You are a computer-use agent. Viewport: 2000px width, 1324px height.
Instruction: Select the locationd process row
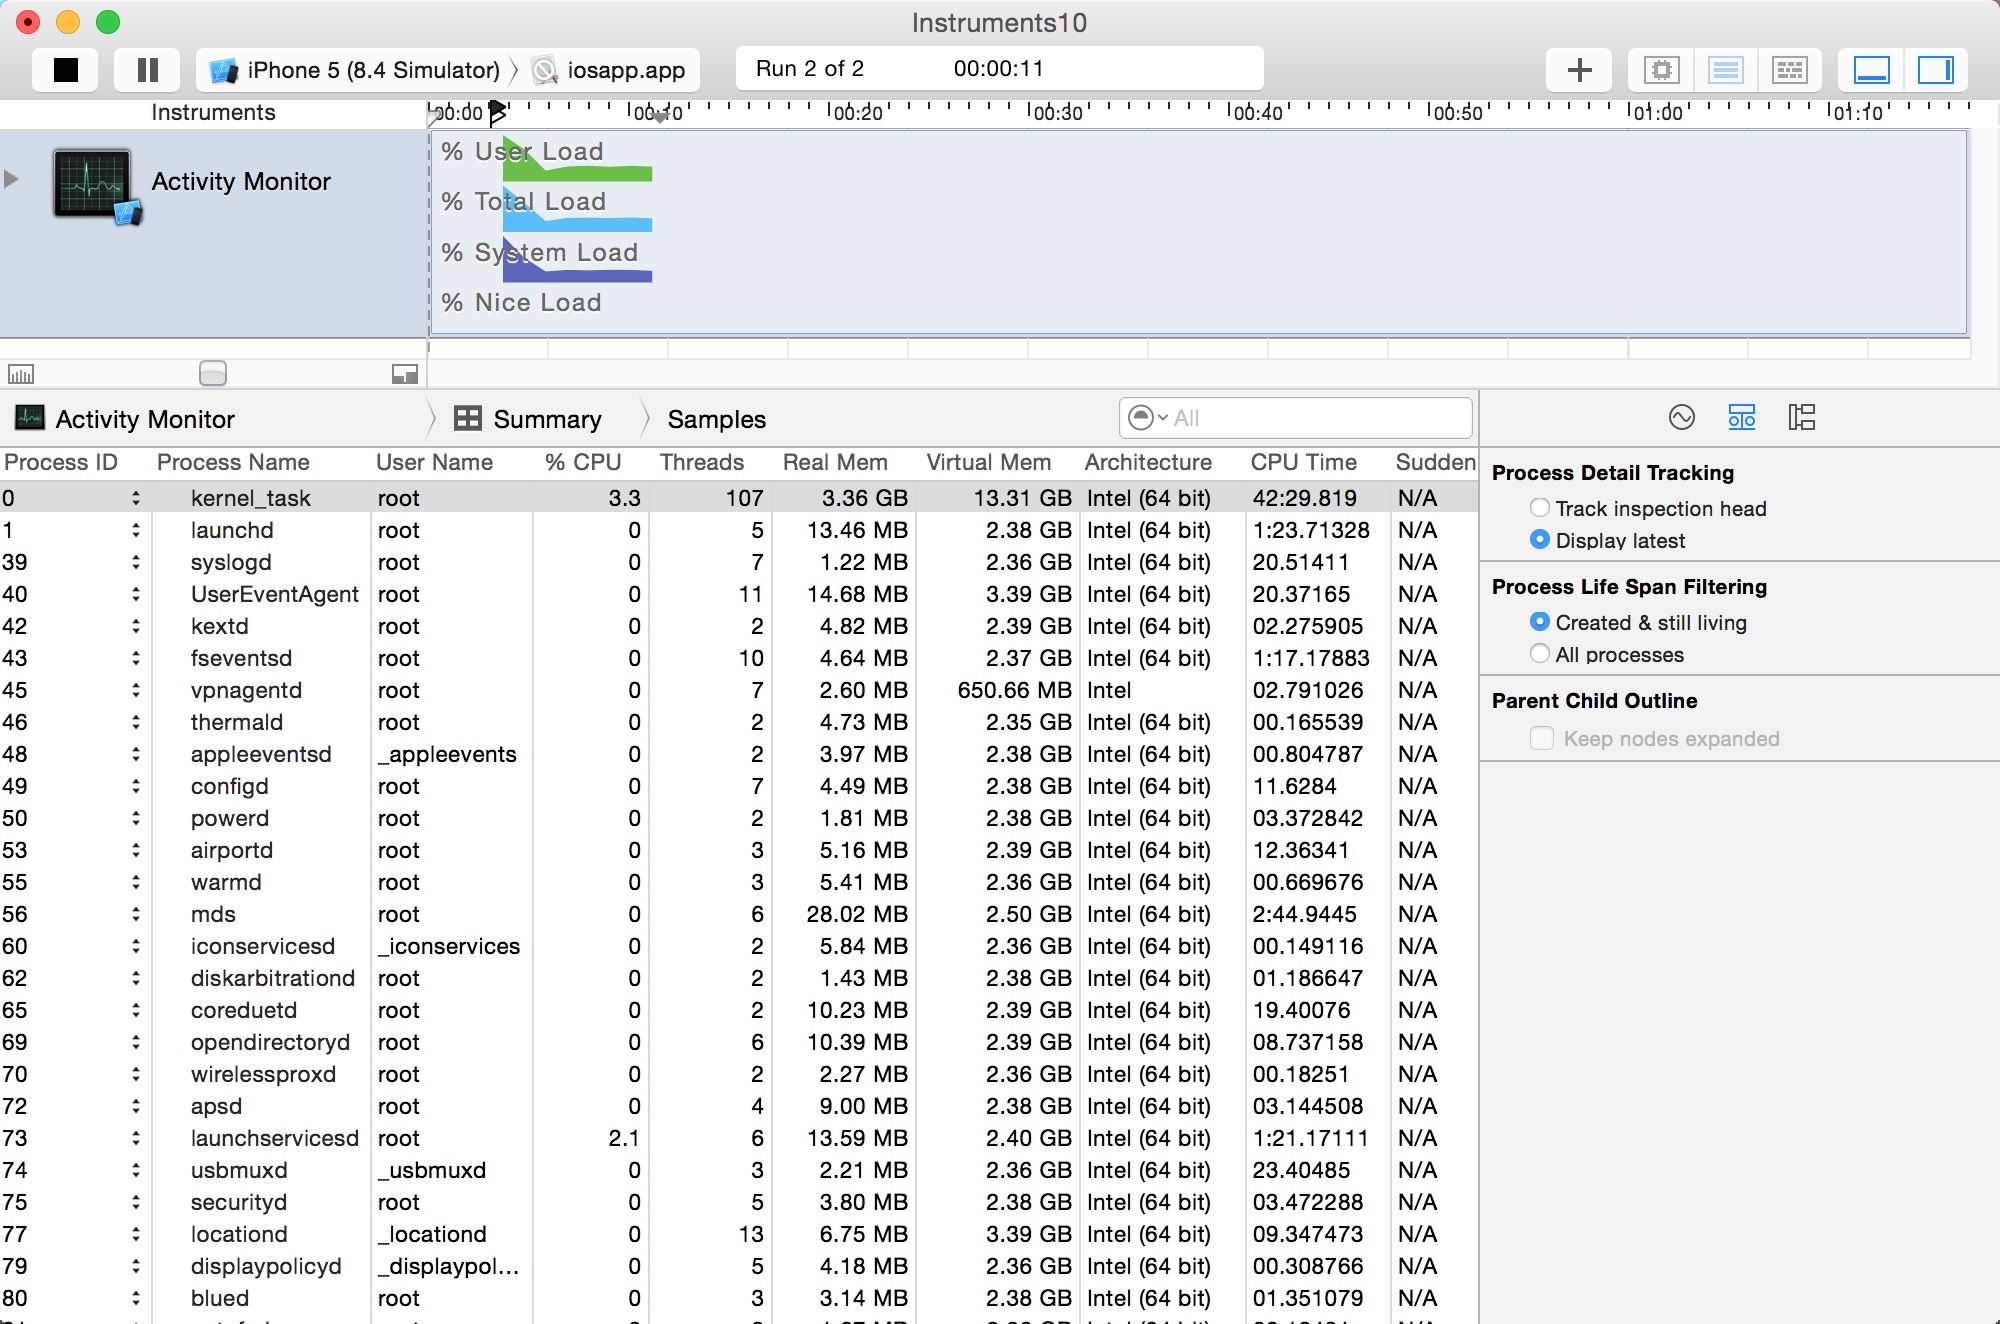coord(739,1234)
